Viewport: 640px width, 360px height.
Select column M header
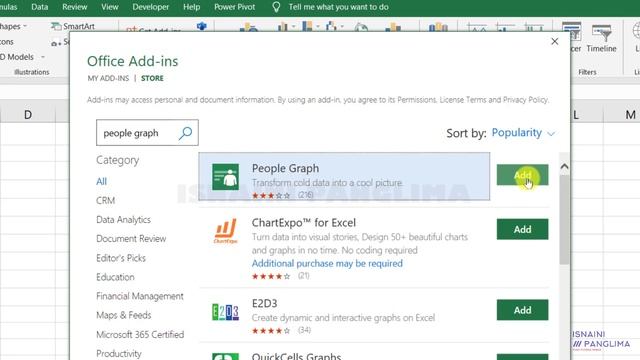(629, 115)
